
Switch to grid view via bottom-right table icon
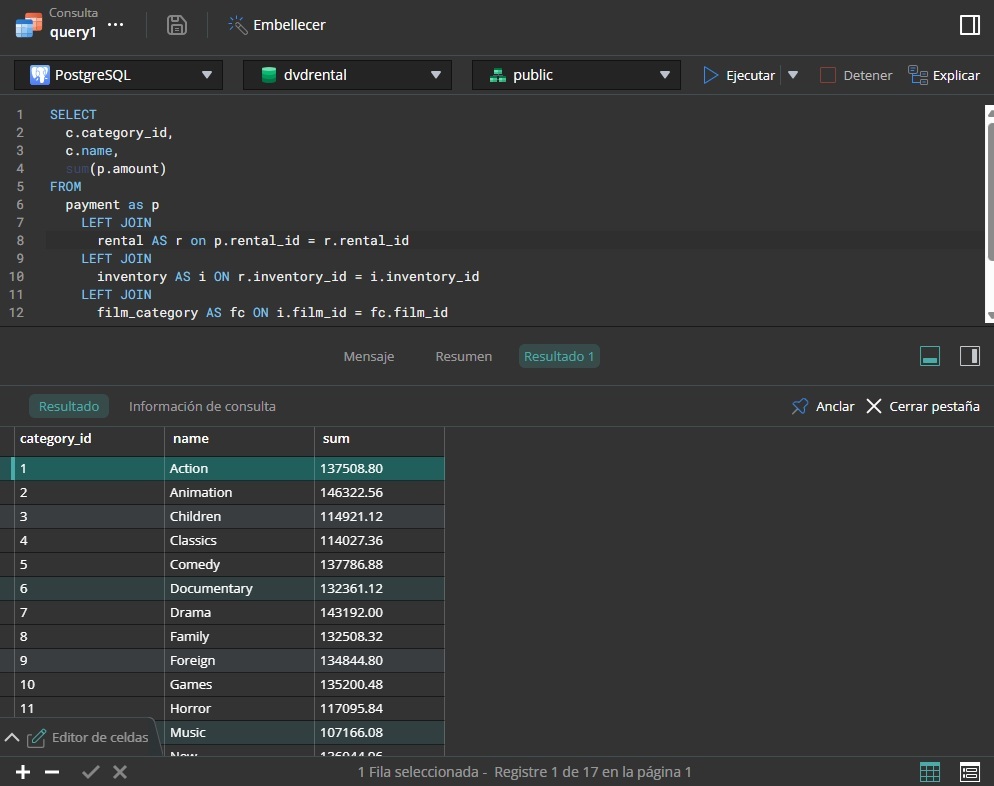[x=929, y=771]
